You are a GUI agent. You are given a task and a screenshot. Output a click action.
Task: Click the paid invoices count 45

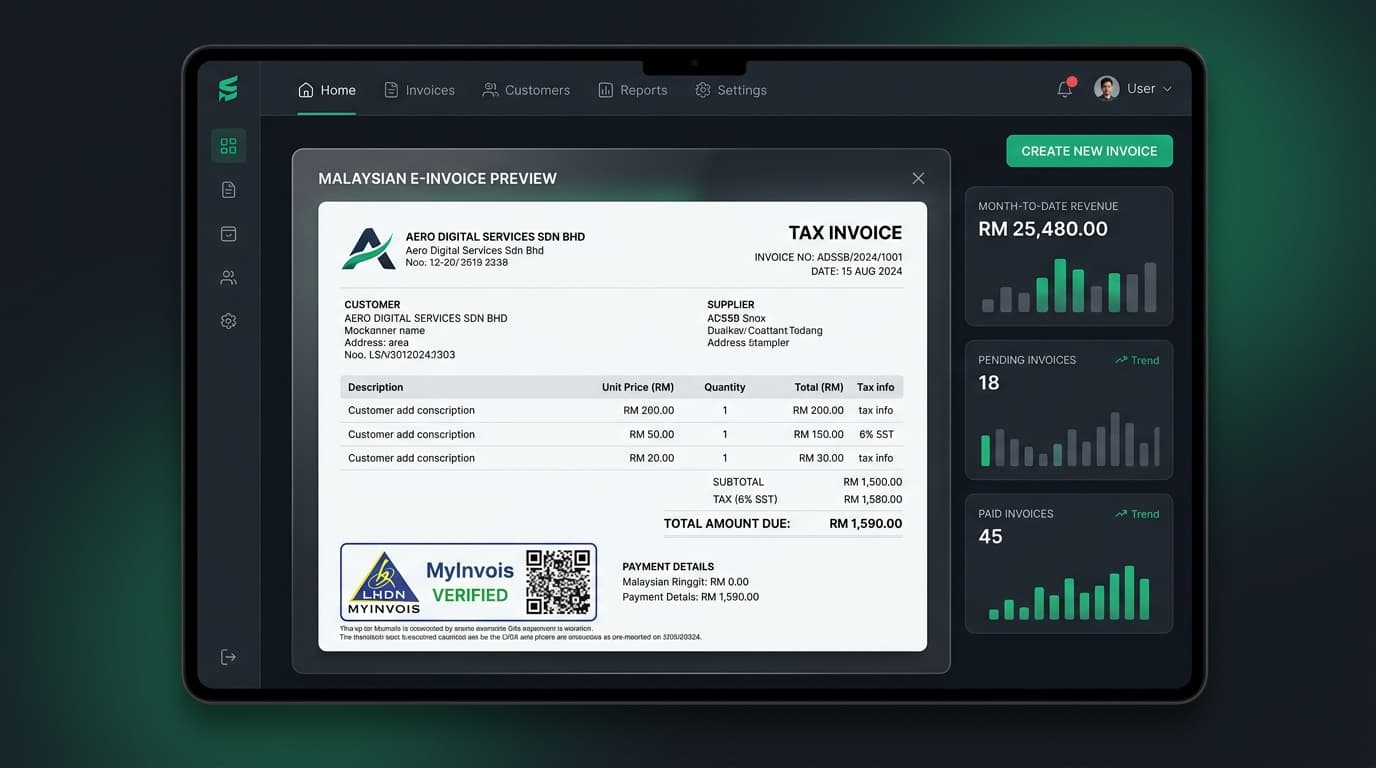click(x=990, y=537)
